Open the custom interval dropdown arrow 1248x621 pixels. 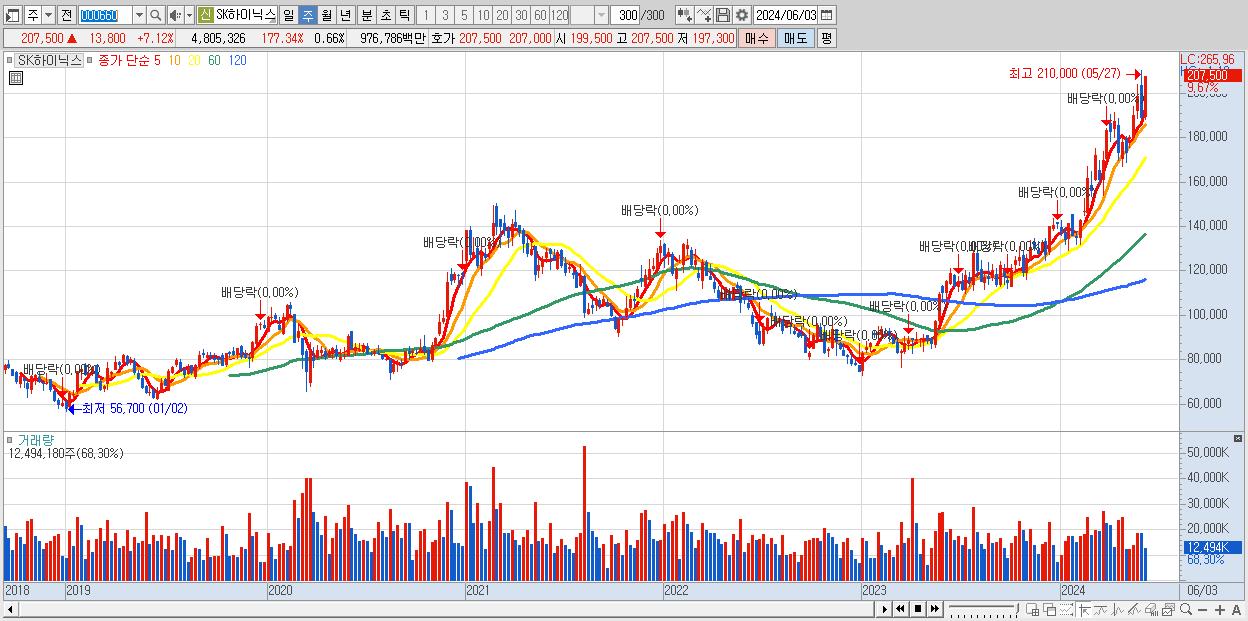click(601, 15)
